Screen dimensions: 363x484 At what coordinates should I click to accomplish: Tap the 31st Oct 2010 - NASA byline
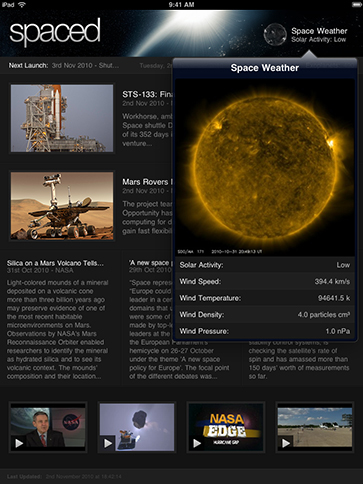pos(40,270)
